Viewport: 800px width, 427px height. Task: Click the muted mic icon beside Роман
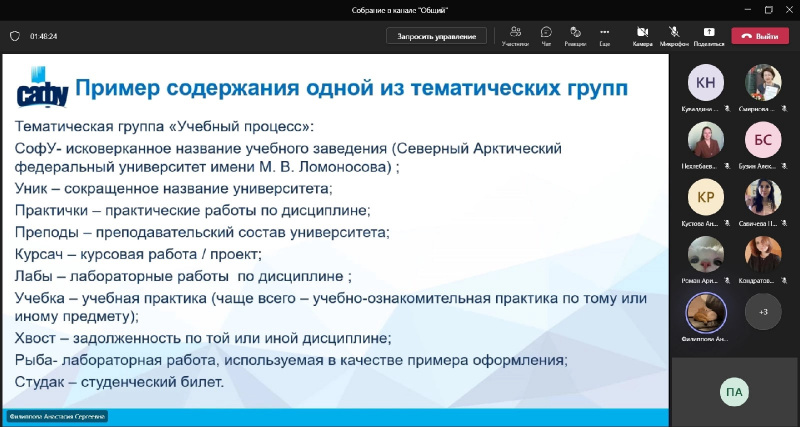click(727, 281)
